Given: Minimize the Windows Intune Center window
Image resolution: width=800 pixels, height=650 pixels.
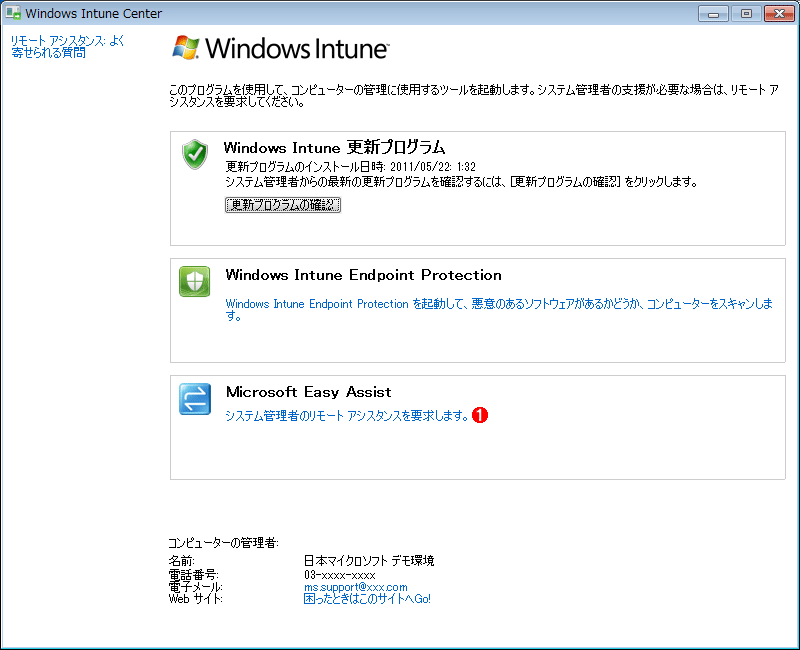Looking at the screenshot, I should pos(713,13).
